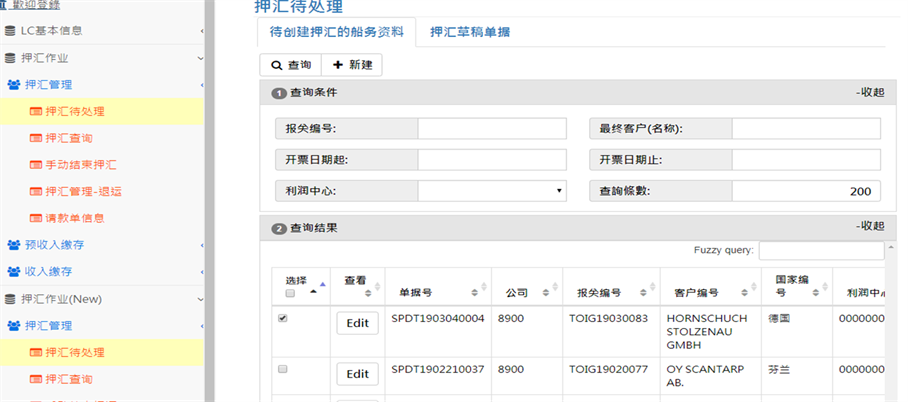Tick the SPDT1902210037 row checkbox
908x402 pixels.
[x=283, y=369]
